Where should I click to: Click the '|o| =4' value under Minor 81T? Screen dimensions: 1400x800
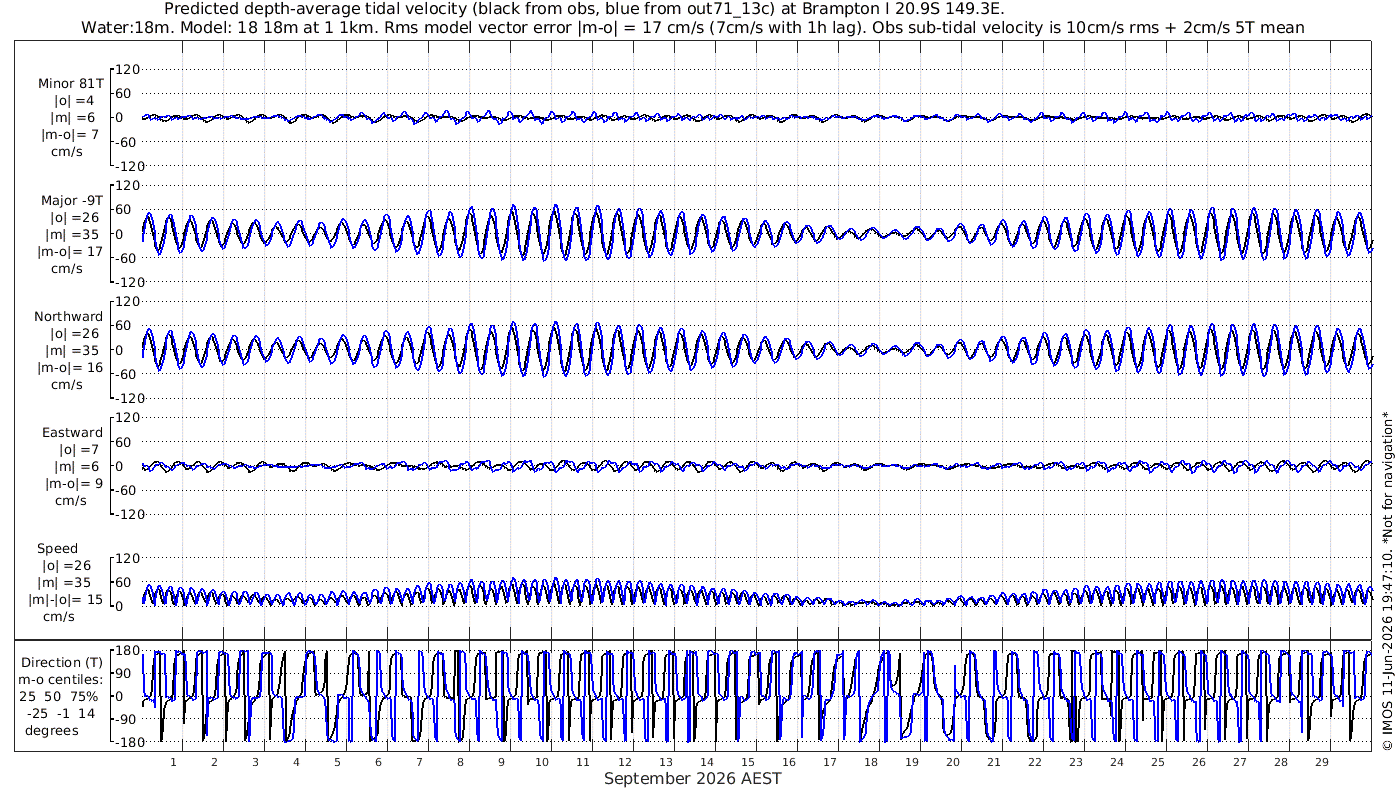click(x=74, y=100)
